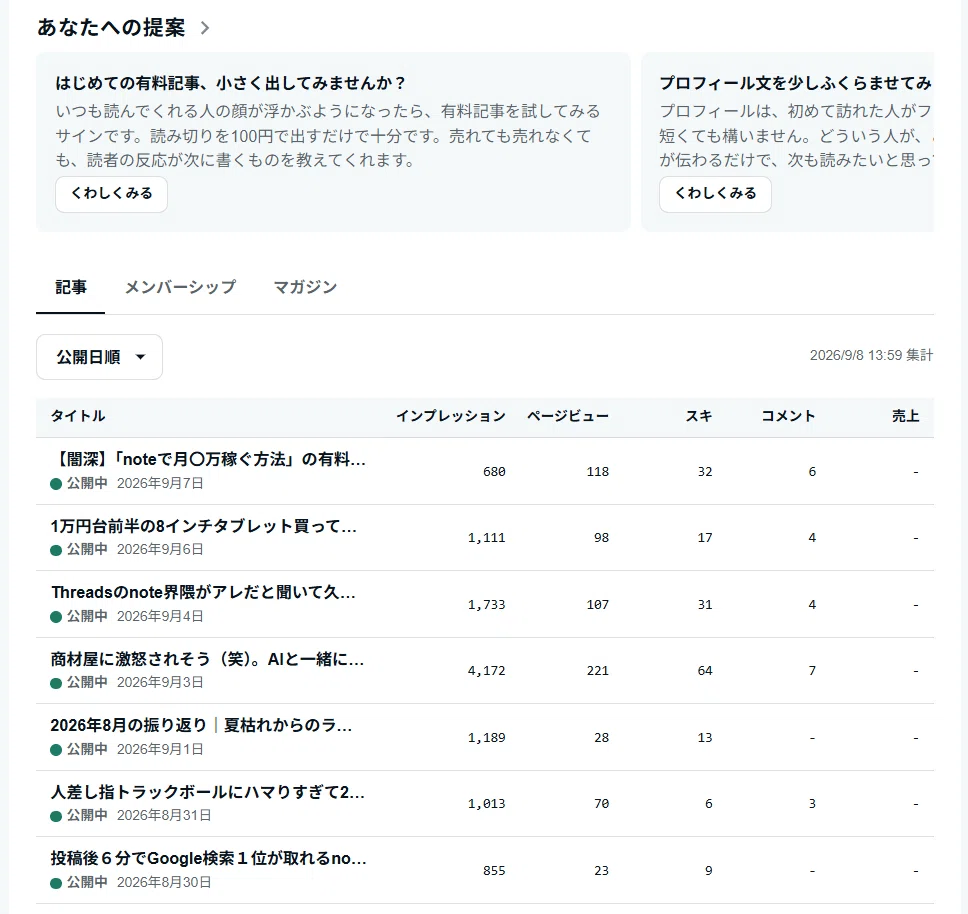Click the chevron arrow beside あなたへの提案

click(x=205, y=28)
